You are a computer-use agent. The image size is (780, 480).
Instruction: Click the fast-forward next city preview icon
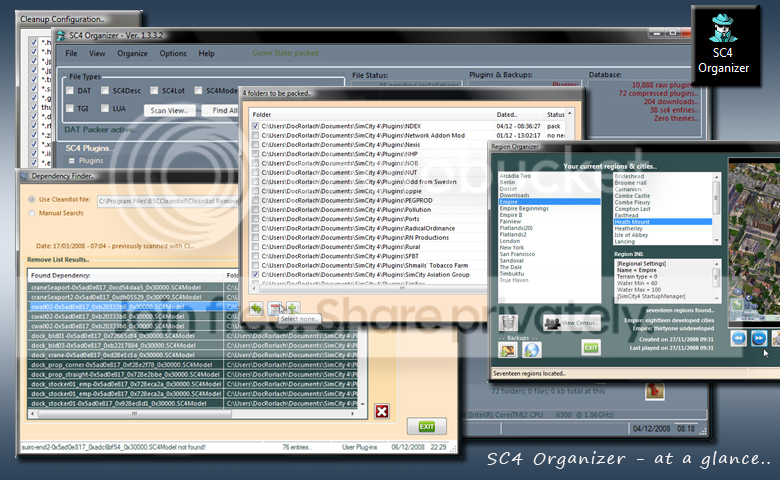pyautogui.click(x=759, y=338)
